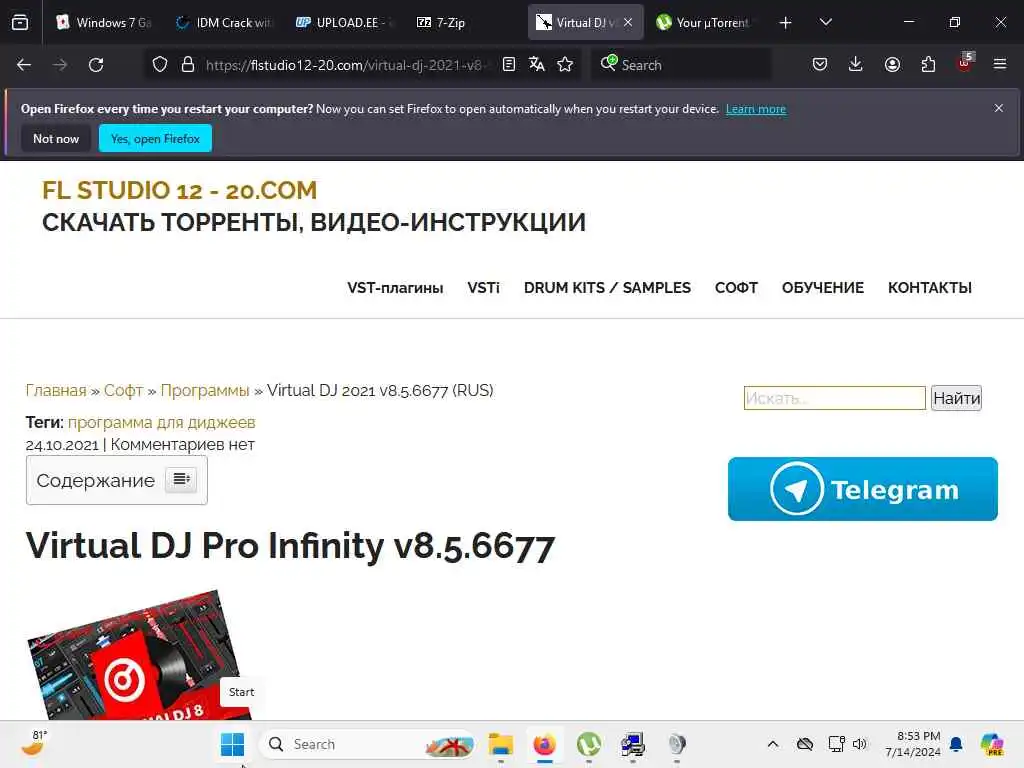Screen dimensions: 1024x768
Task: Open a new tab with the plus icon
Action: 786,23
